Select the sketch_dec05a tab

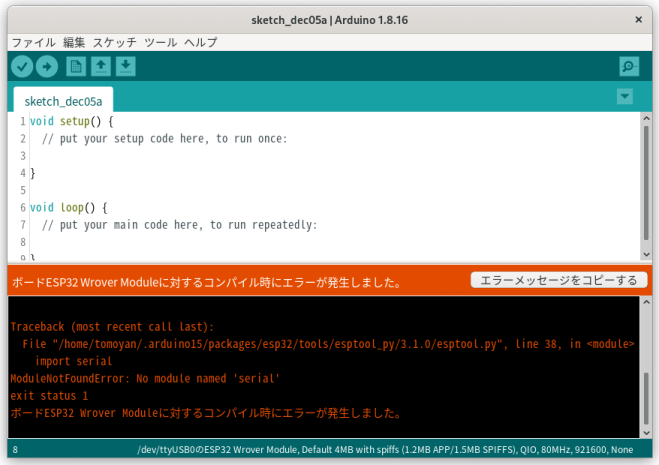click(x=63, y=100)
